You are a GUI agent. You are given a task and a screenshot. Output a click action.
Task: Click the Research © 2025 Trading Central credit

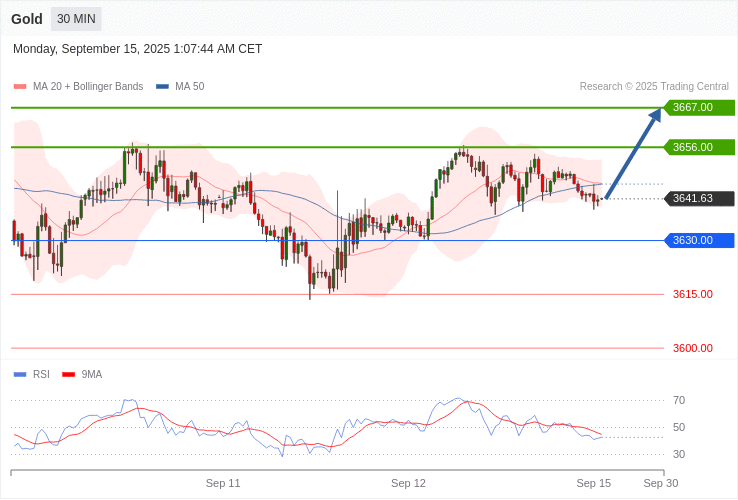click(x=654, y=87)
